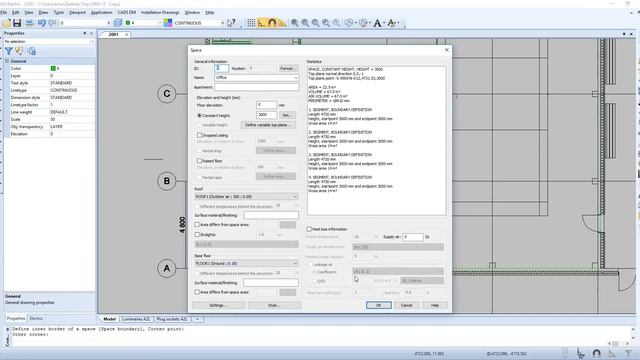Cancel the Space dialog
The image size is (640, 360).
click(407, 305)
